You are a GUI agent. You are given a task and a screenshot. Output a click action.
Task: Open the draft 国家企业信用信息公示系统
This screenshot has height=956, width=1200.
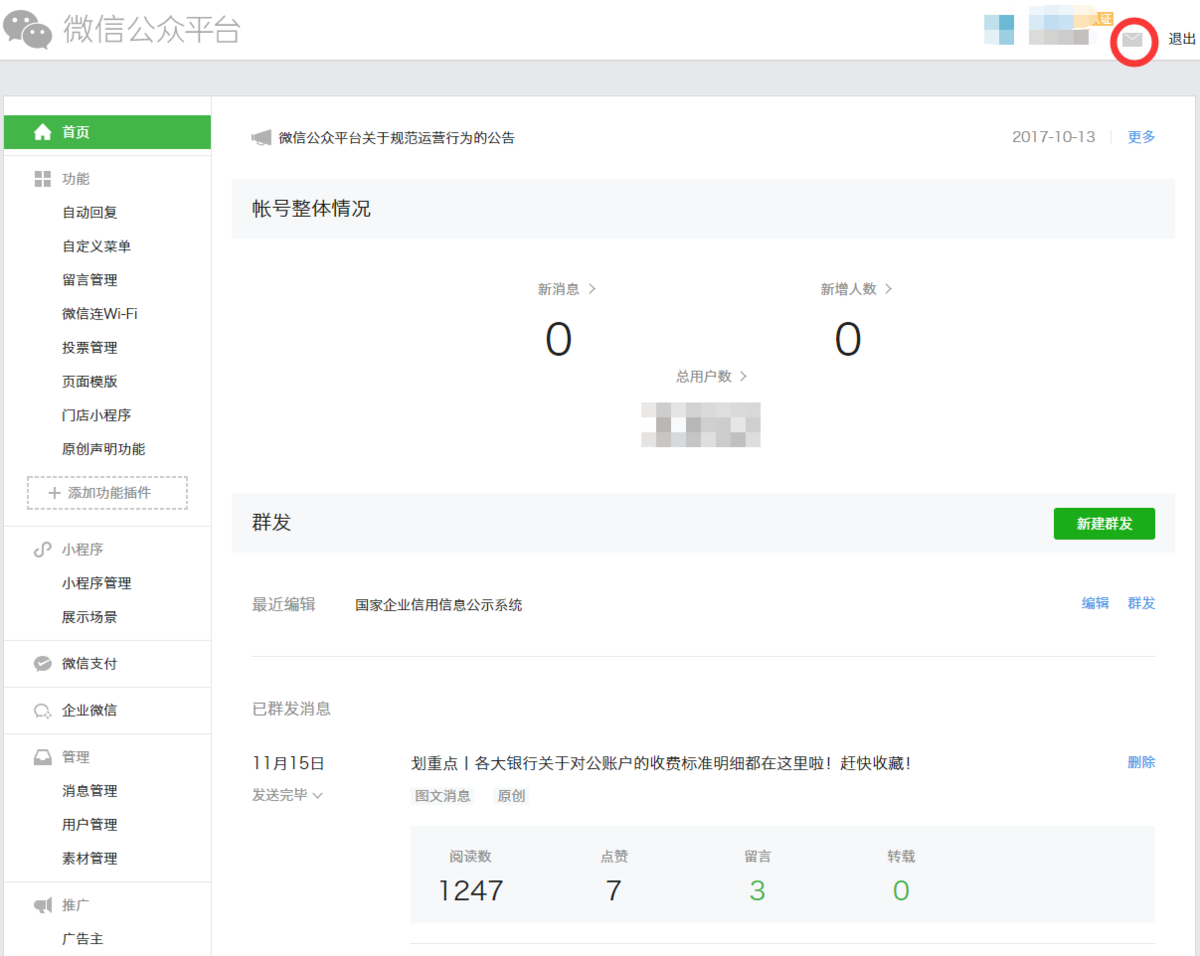pyautogui.click(x=439, y=605)
